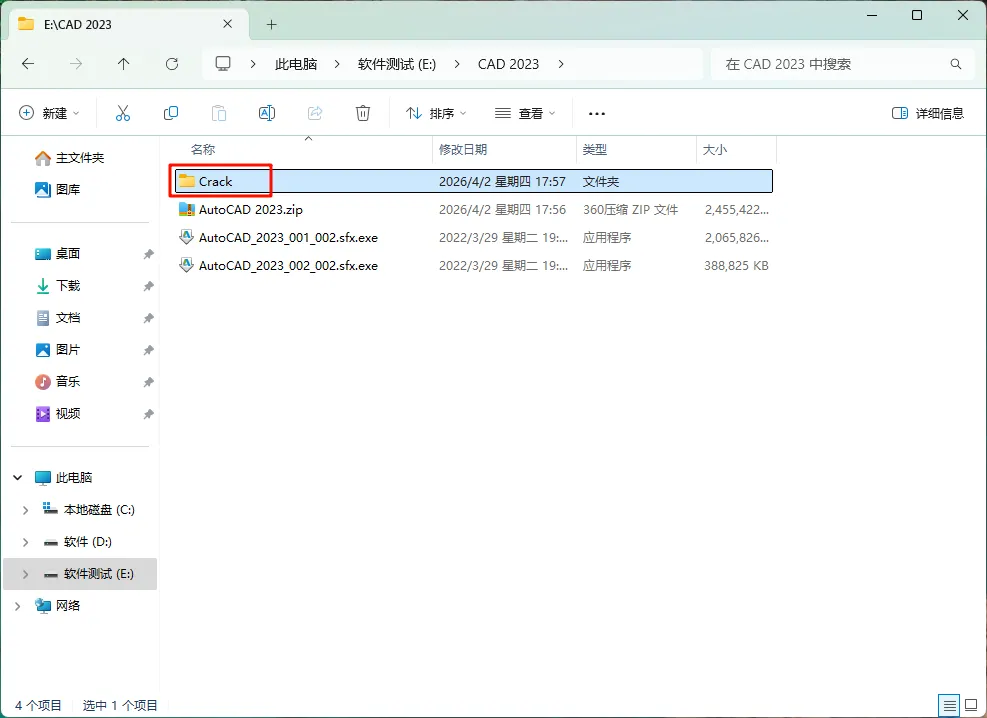
Task: Open 桌面 desktop quick access
Action: coord(57,254)
